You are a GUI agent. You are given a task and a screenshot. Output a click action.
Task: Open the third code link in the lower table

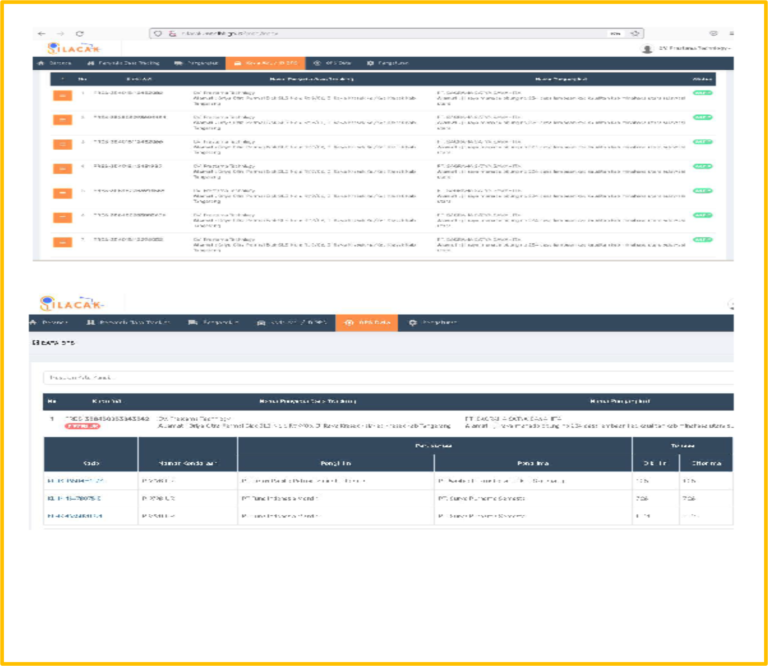[x=75, y=515]
